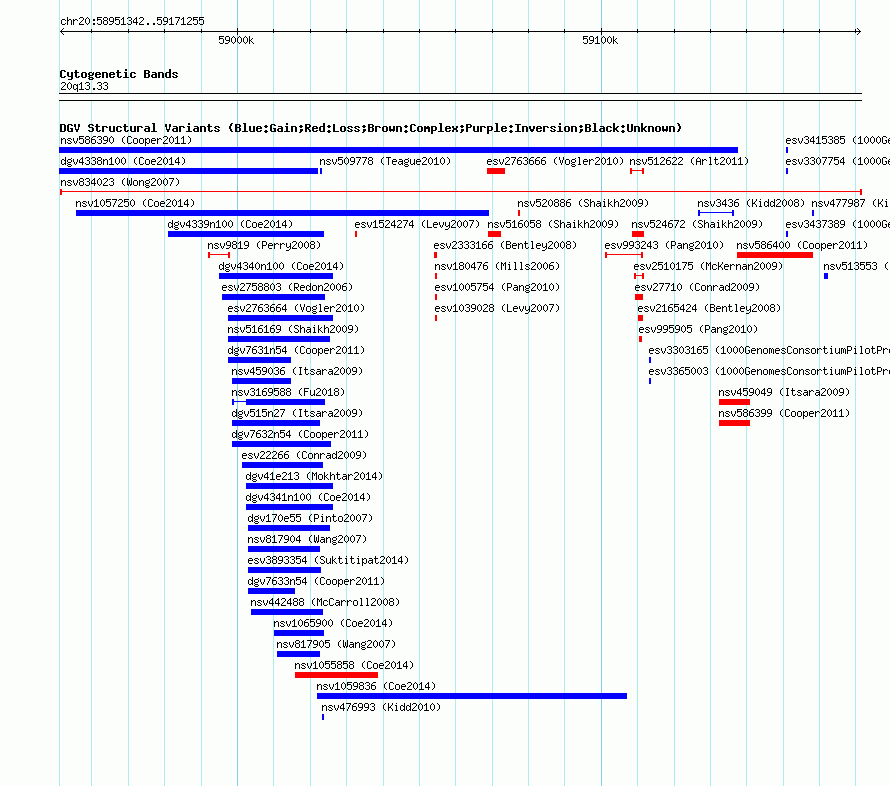
Task: Click nsv516169 (Shaikh2009) label
Action: point(293,329)
